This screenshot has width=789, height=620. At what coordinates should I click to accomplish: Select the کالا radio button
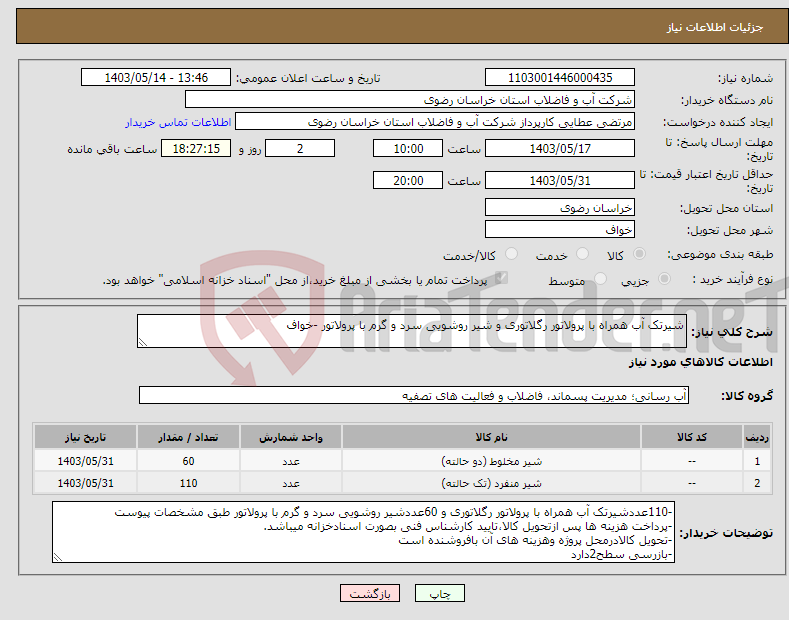[x=639, y=254]
